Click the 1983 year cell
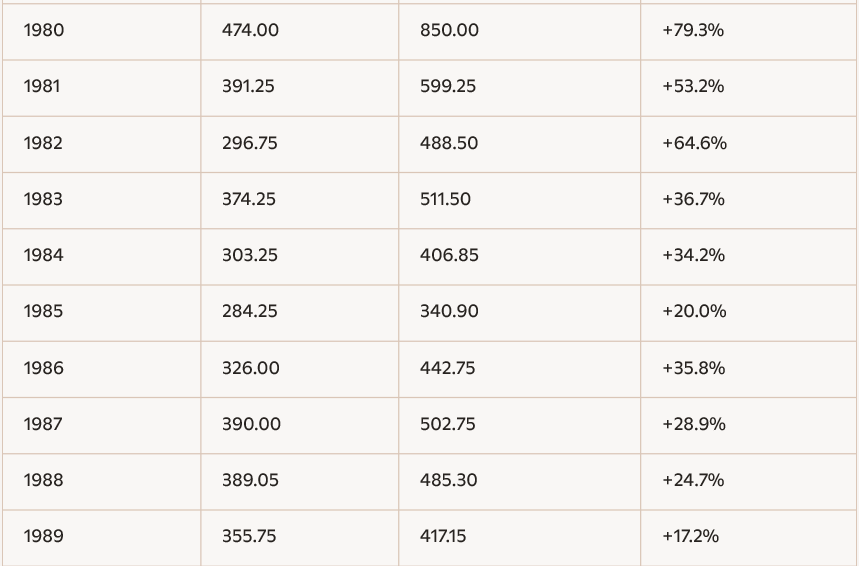The width and height of the screenshot is (859, 566). point(43,199)
